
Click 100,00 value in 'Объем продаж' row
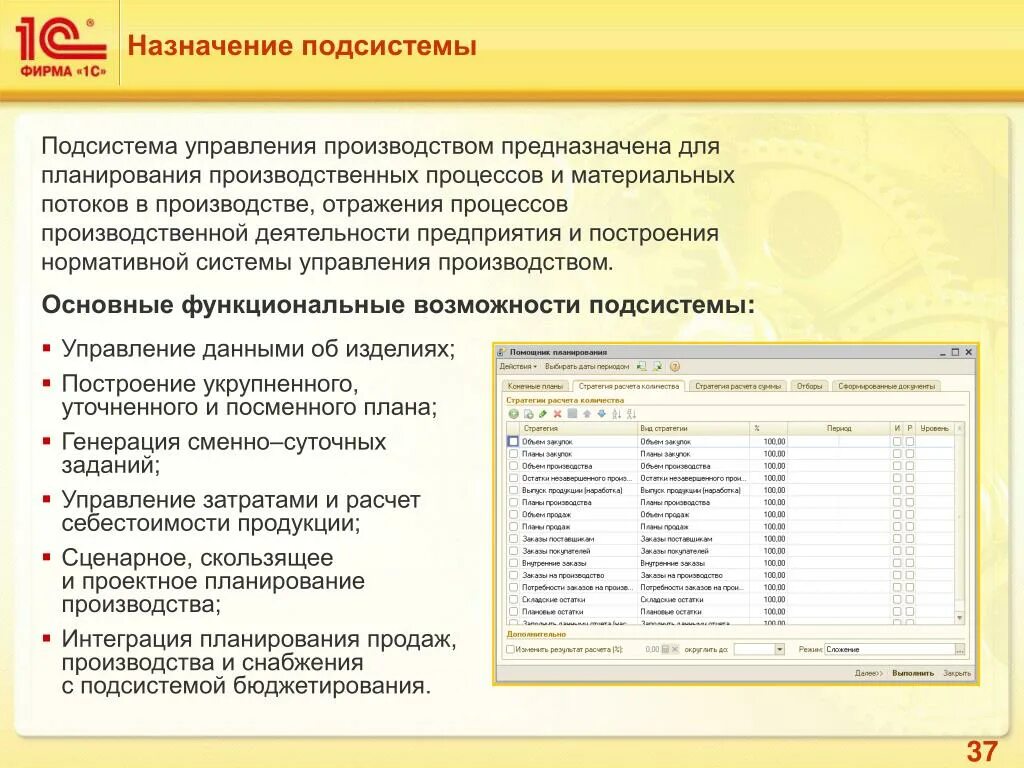click(x=775, y=515)
